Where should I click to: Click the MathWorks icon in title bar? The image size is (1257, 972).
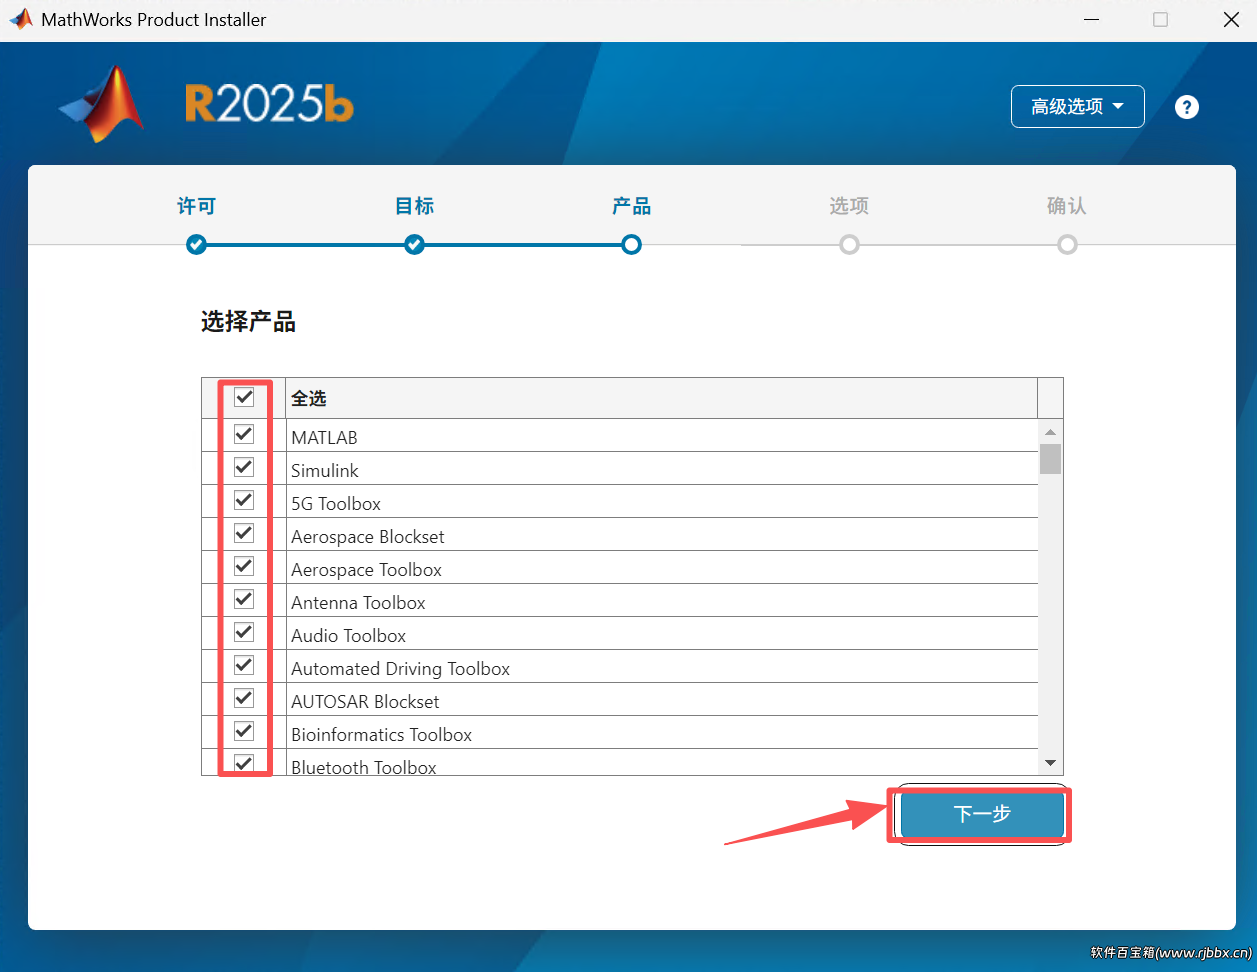point(20,19)
